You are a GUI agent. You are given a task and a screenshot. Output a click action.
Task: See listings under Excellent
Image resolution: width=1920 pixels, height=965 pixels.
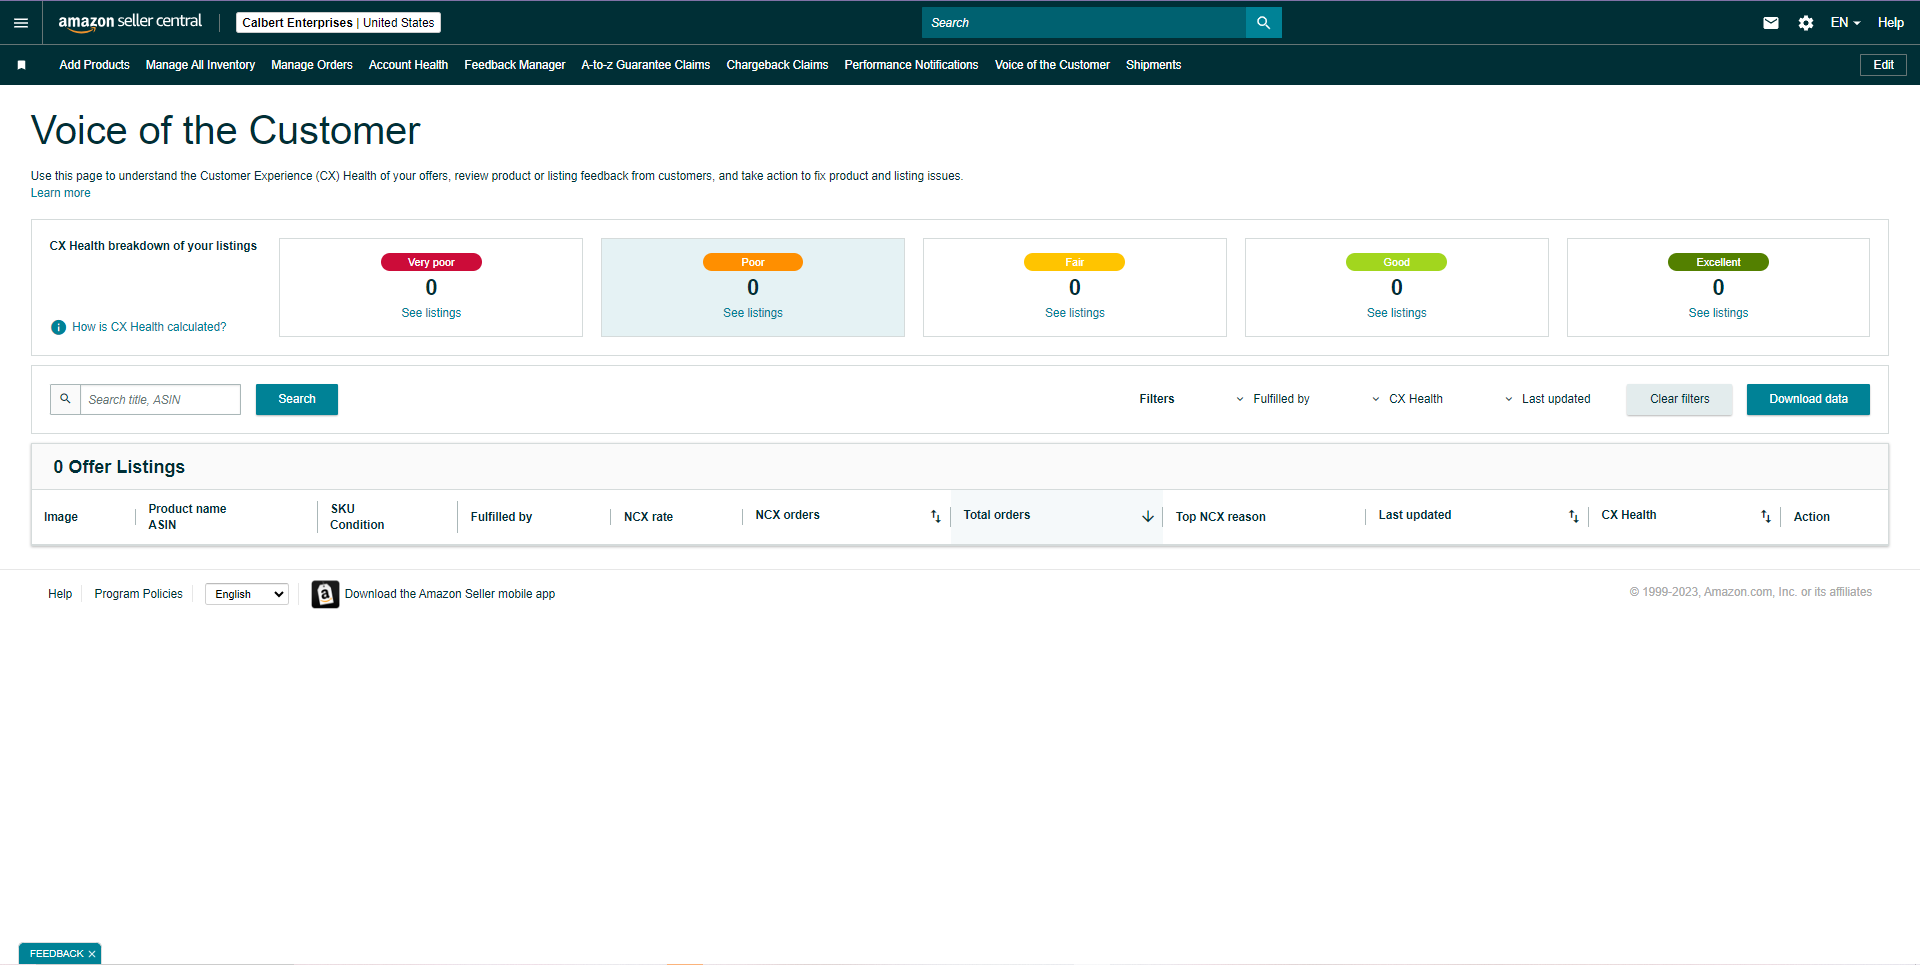coord(1718,313)
